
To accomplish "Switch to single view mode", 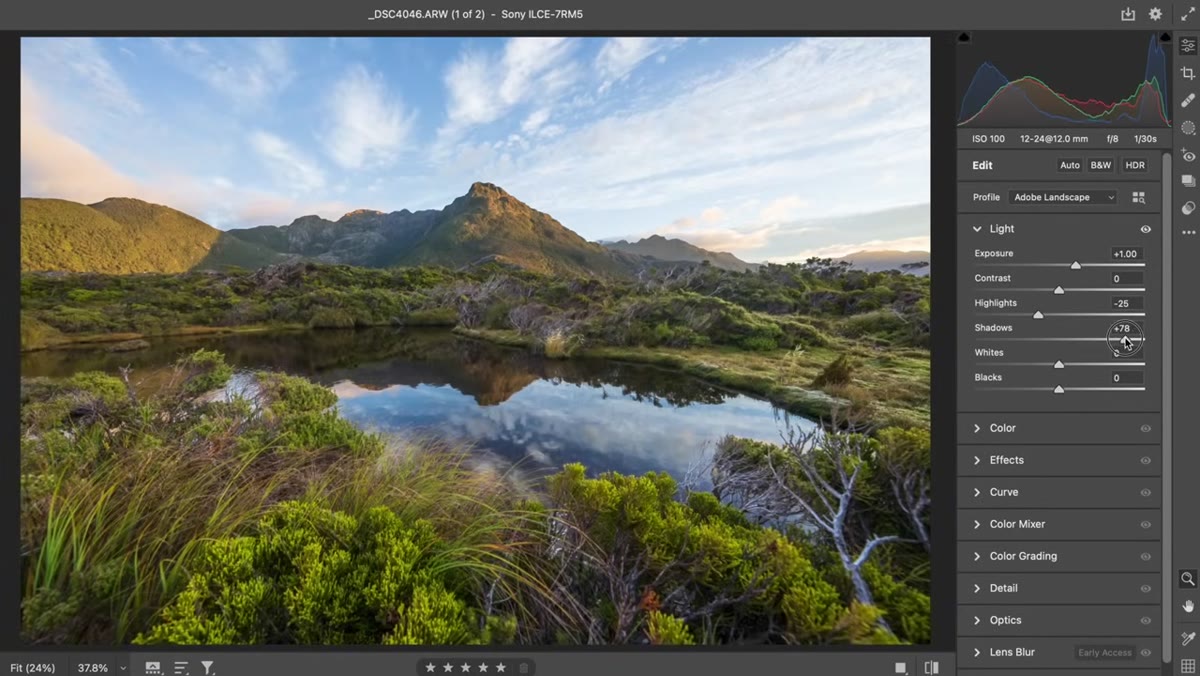I will click(x=901, y=667).
